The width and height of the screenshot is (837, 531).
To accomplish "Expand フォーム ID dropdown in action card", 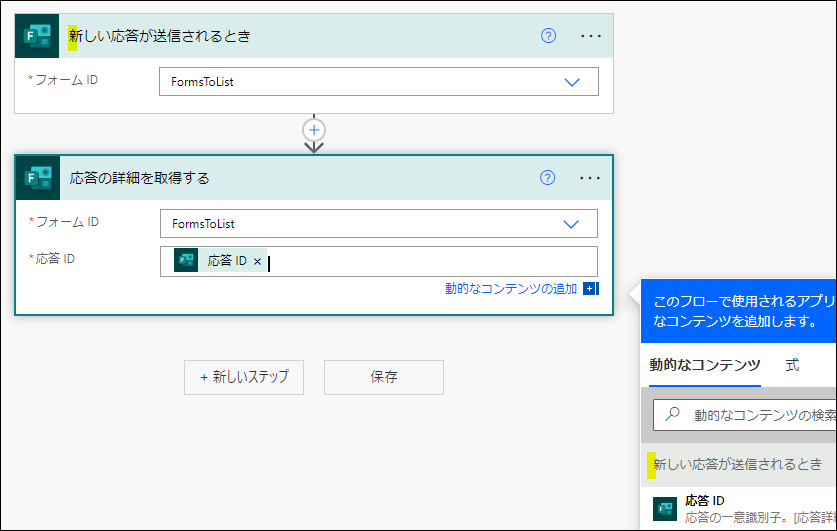I will 571,224.
